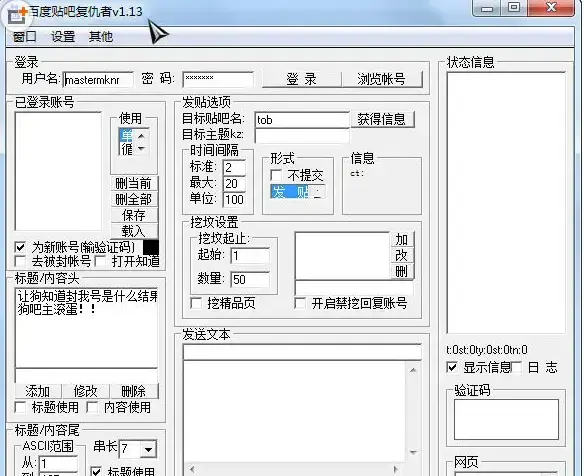Open the 发贴 形式 dropdown
Screen dimensions: 584x476
pyautogui.click(x=318, y=192)
